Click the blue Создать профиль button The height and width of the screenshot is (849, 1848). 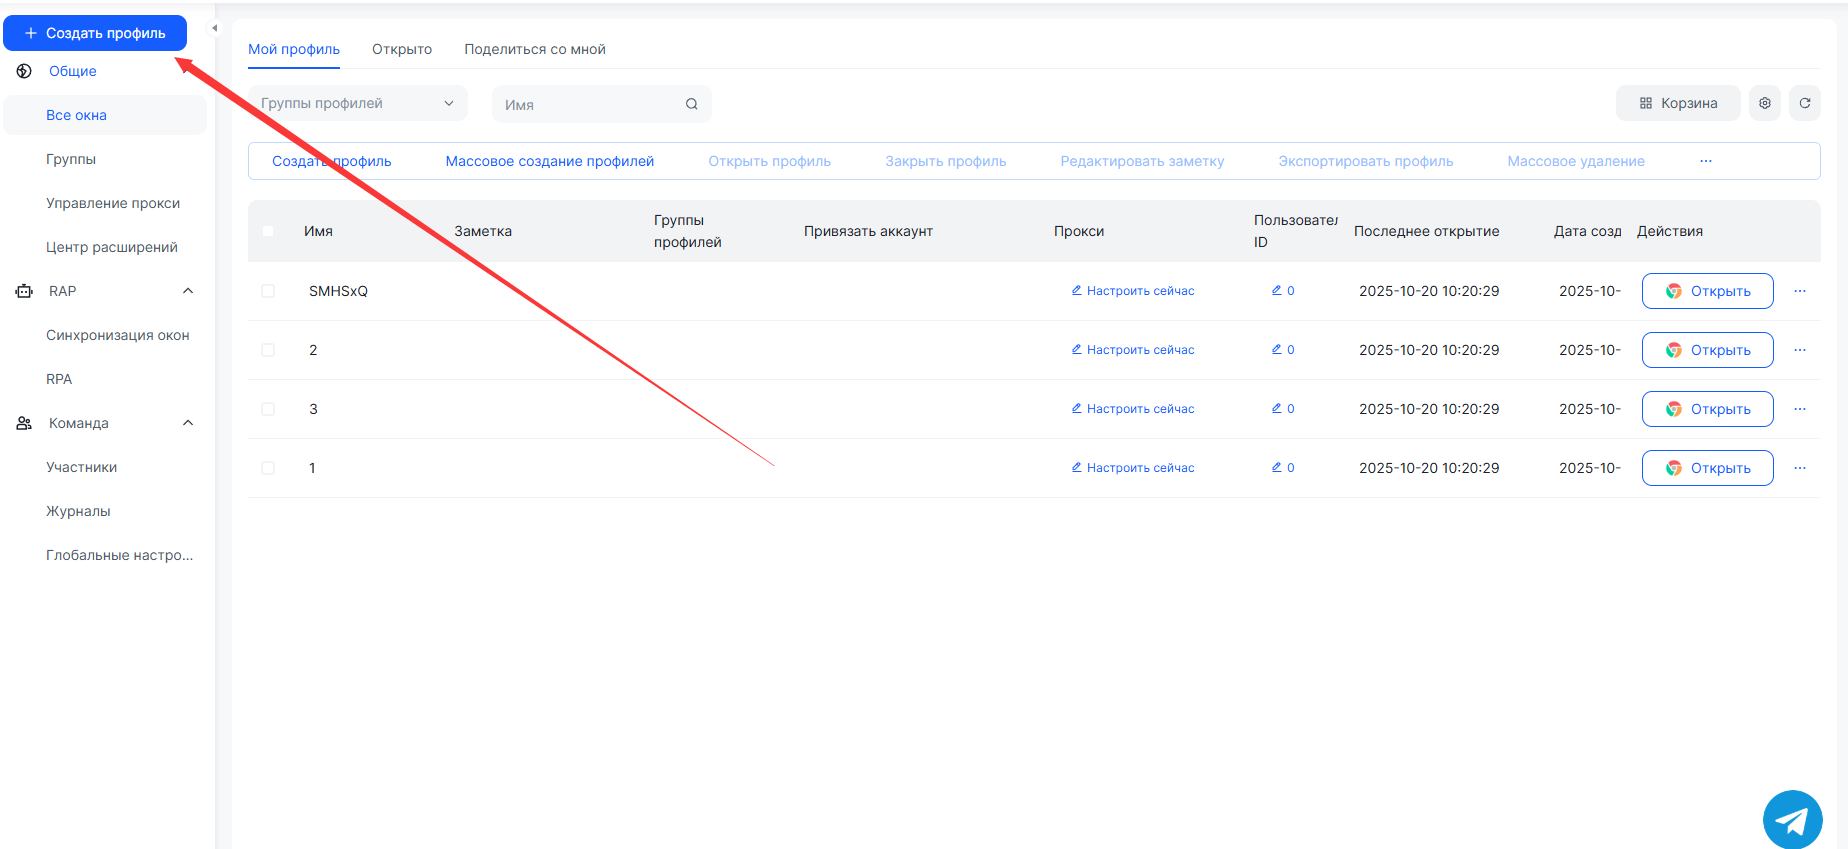click(95, 33)
